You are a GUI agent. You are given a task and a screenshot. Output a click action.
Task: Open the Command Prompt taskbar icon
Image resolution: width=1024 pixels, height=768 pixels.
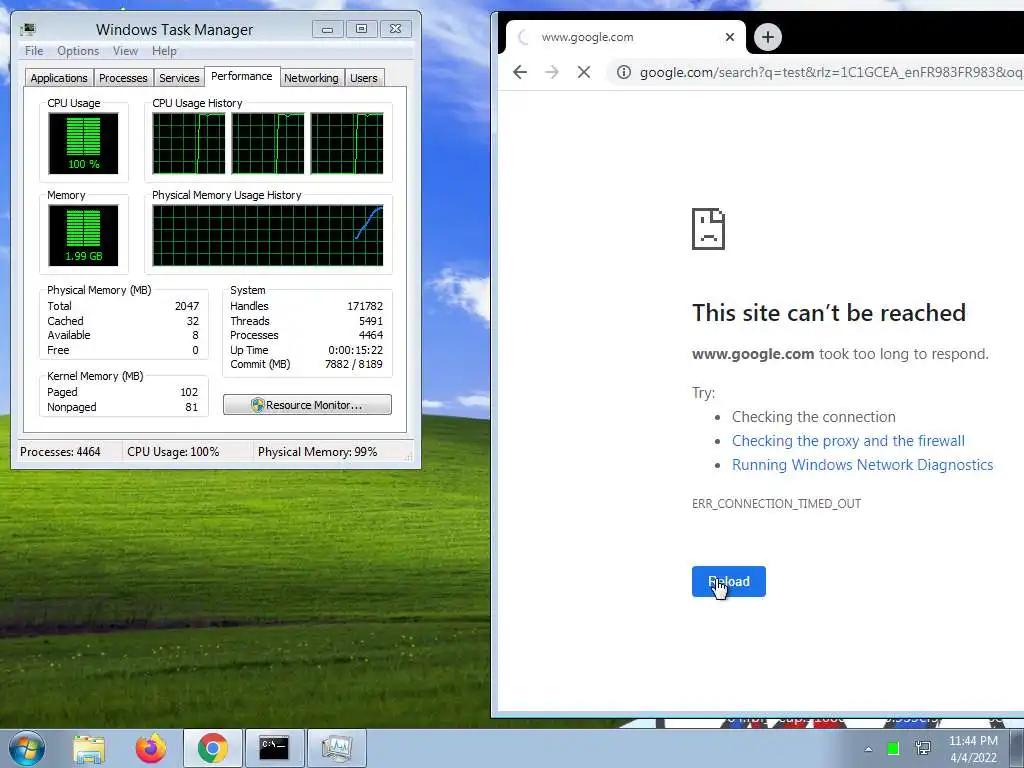[x=274, y=748]
